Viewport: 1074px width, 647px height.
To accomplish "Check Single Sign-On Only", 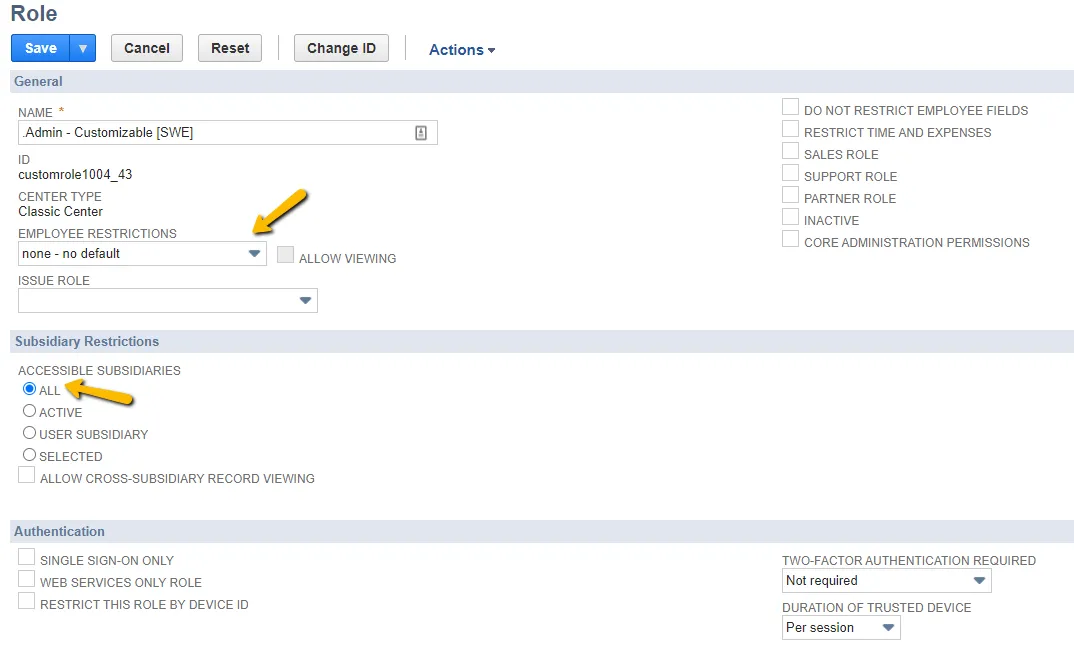I will click(27, 557).
